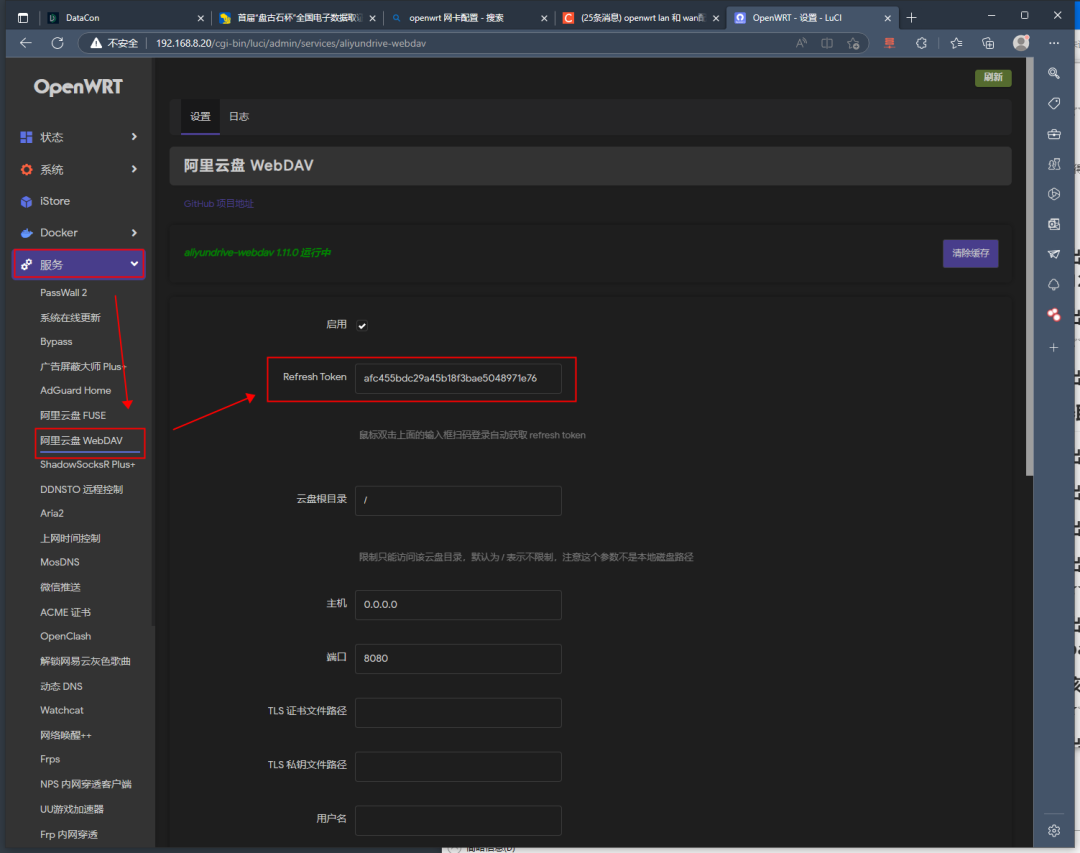1080x853 pixels.
Task: Click the plus icon to customize sidebar
Action: tap(1054, 347)
